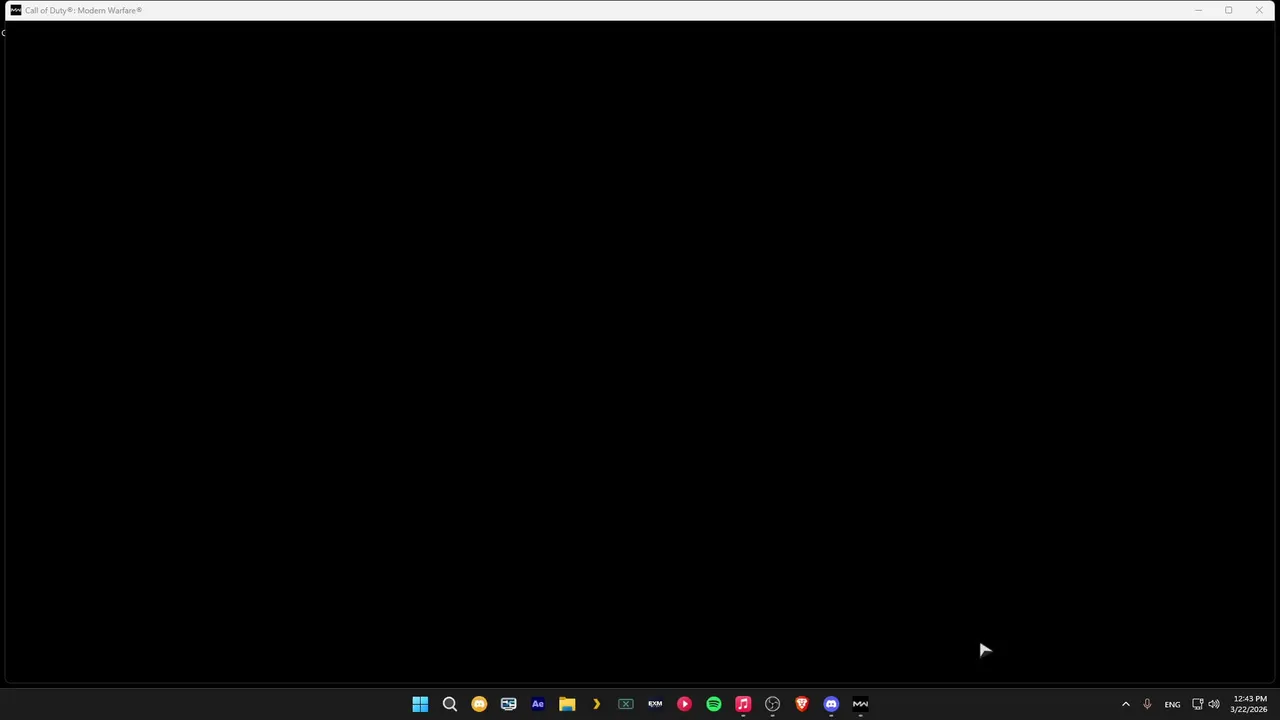Switch to OBS Studio in taskbar
Screen dimensions: 1280x720
(x=772, y=704)
